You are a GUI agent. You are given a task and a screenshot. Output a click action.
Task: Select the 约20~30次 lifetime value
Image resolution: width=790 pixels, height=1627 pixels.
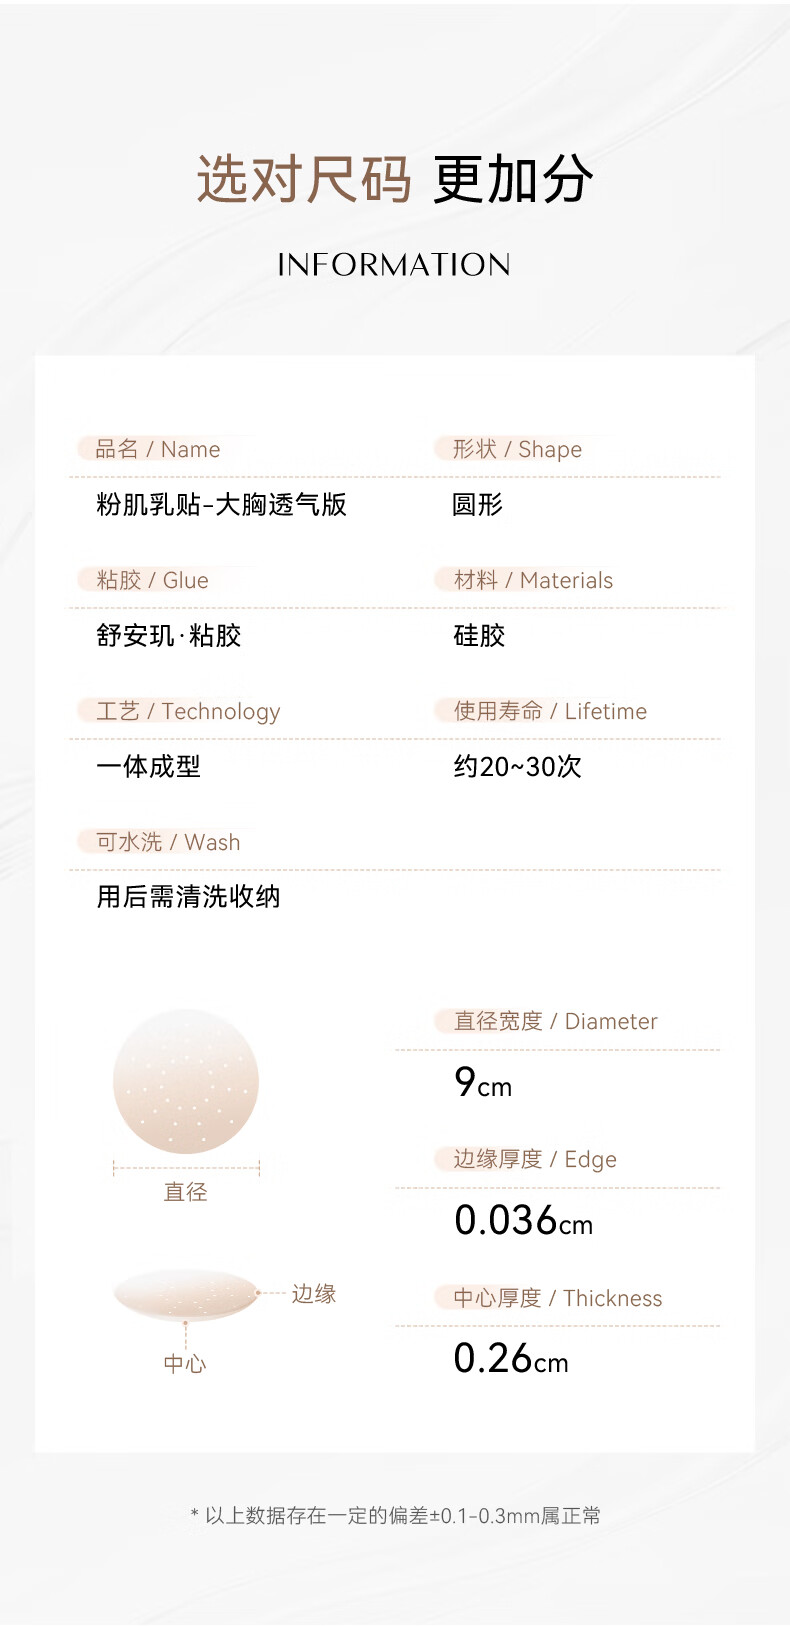(x=517, y=766)
